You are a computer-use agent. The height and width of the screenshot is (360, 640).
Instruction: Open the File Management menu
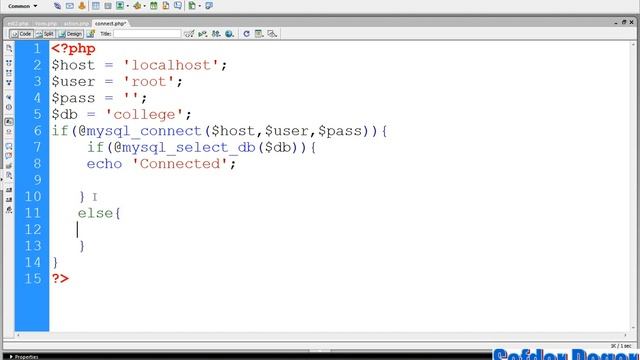click(x=216, y=34)
